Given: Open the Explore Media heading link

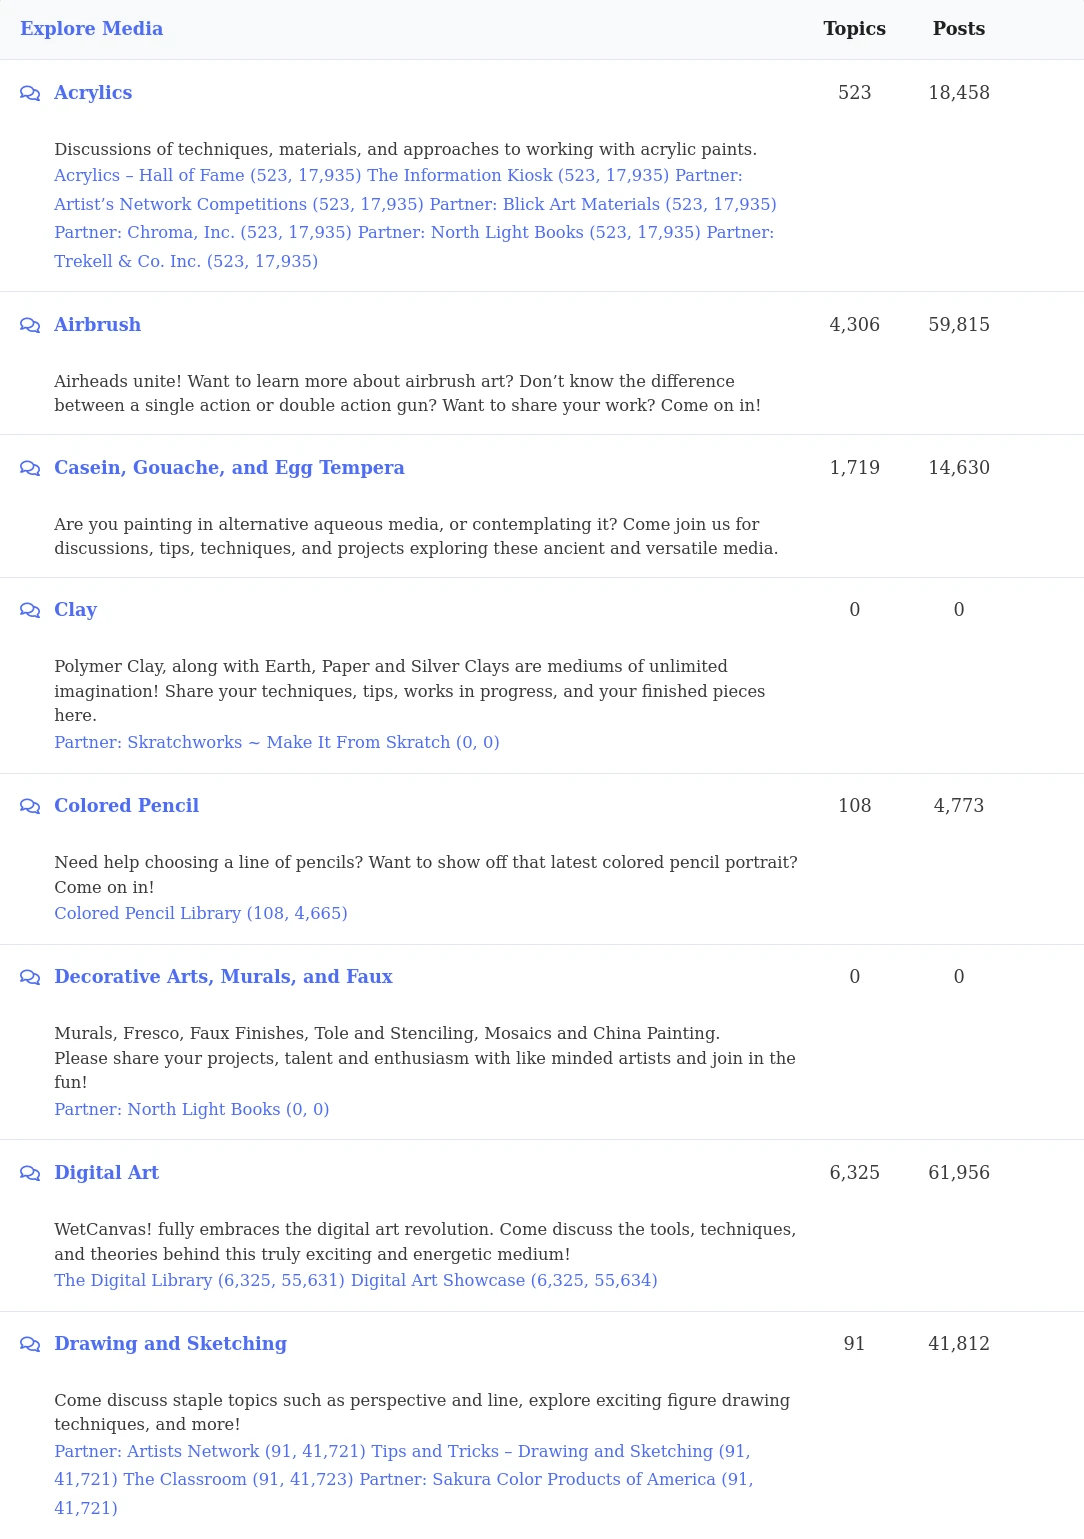Looking at the screenshot, I should tap(91, 29).
